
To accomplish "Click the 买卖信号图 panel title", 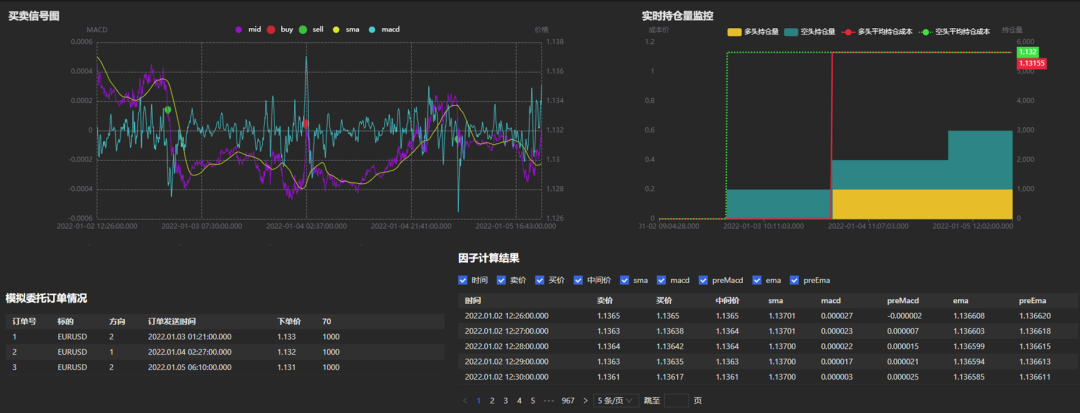I will 33,16.
